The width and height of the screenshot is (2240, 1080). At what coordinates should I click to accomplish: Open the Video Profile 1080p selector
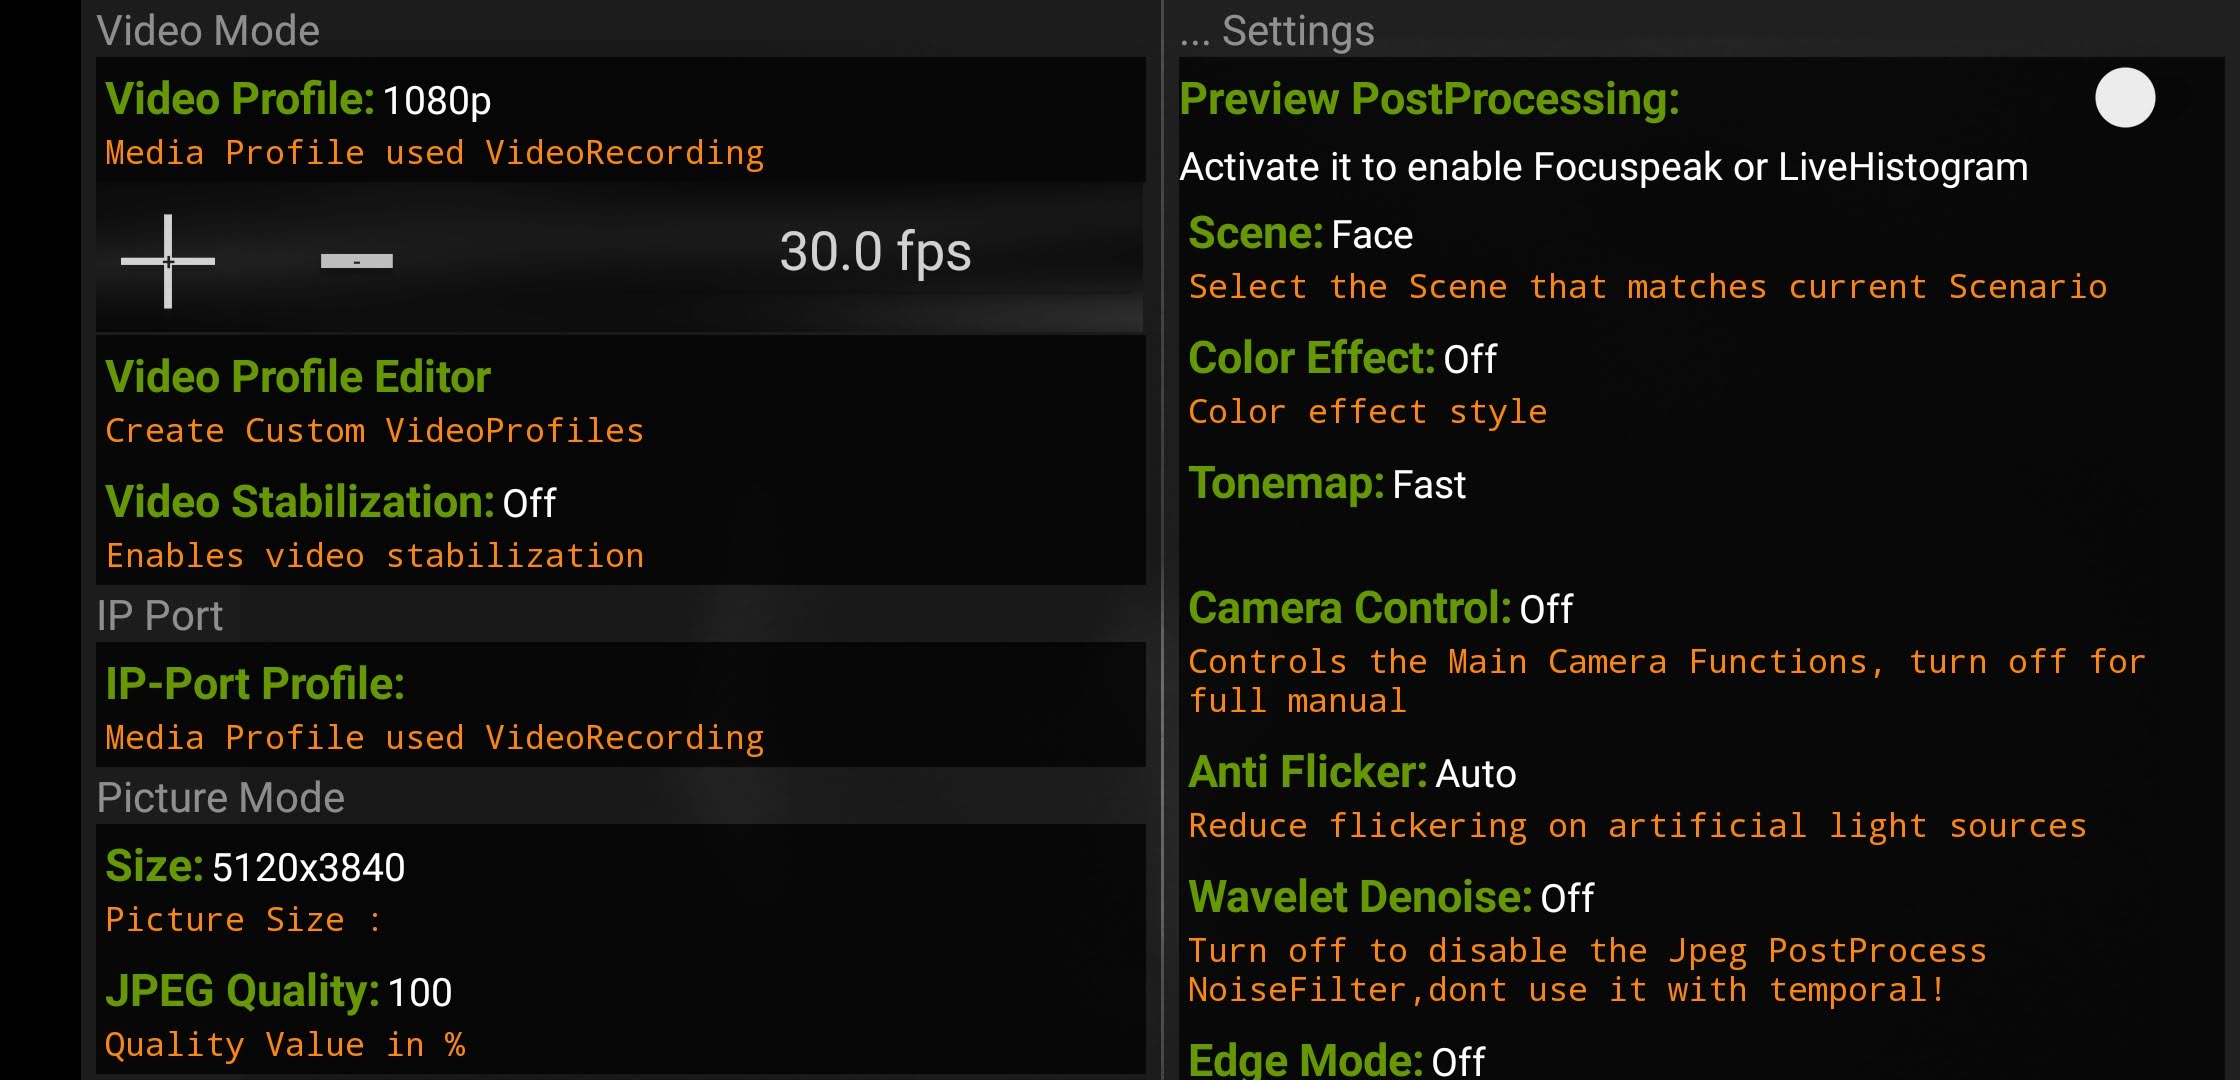tap(620, 121)
